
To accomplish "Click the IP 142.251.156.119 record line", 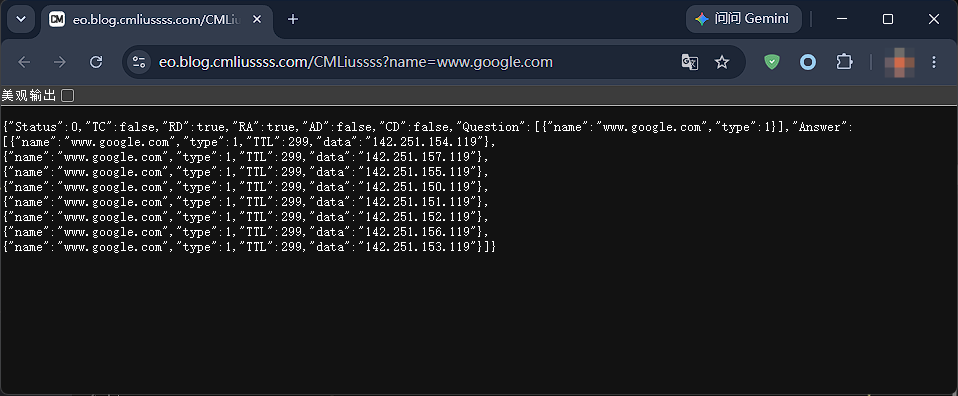I will pyautogui.click(x=246, y=232).
